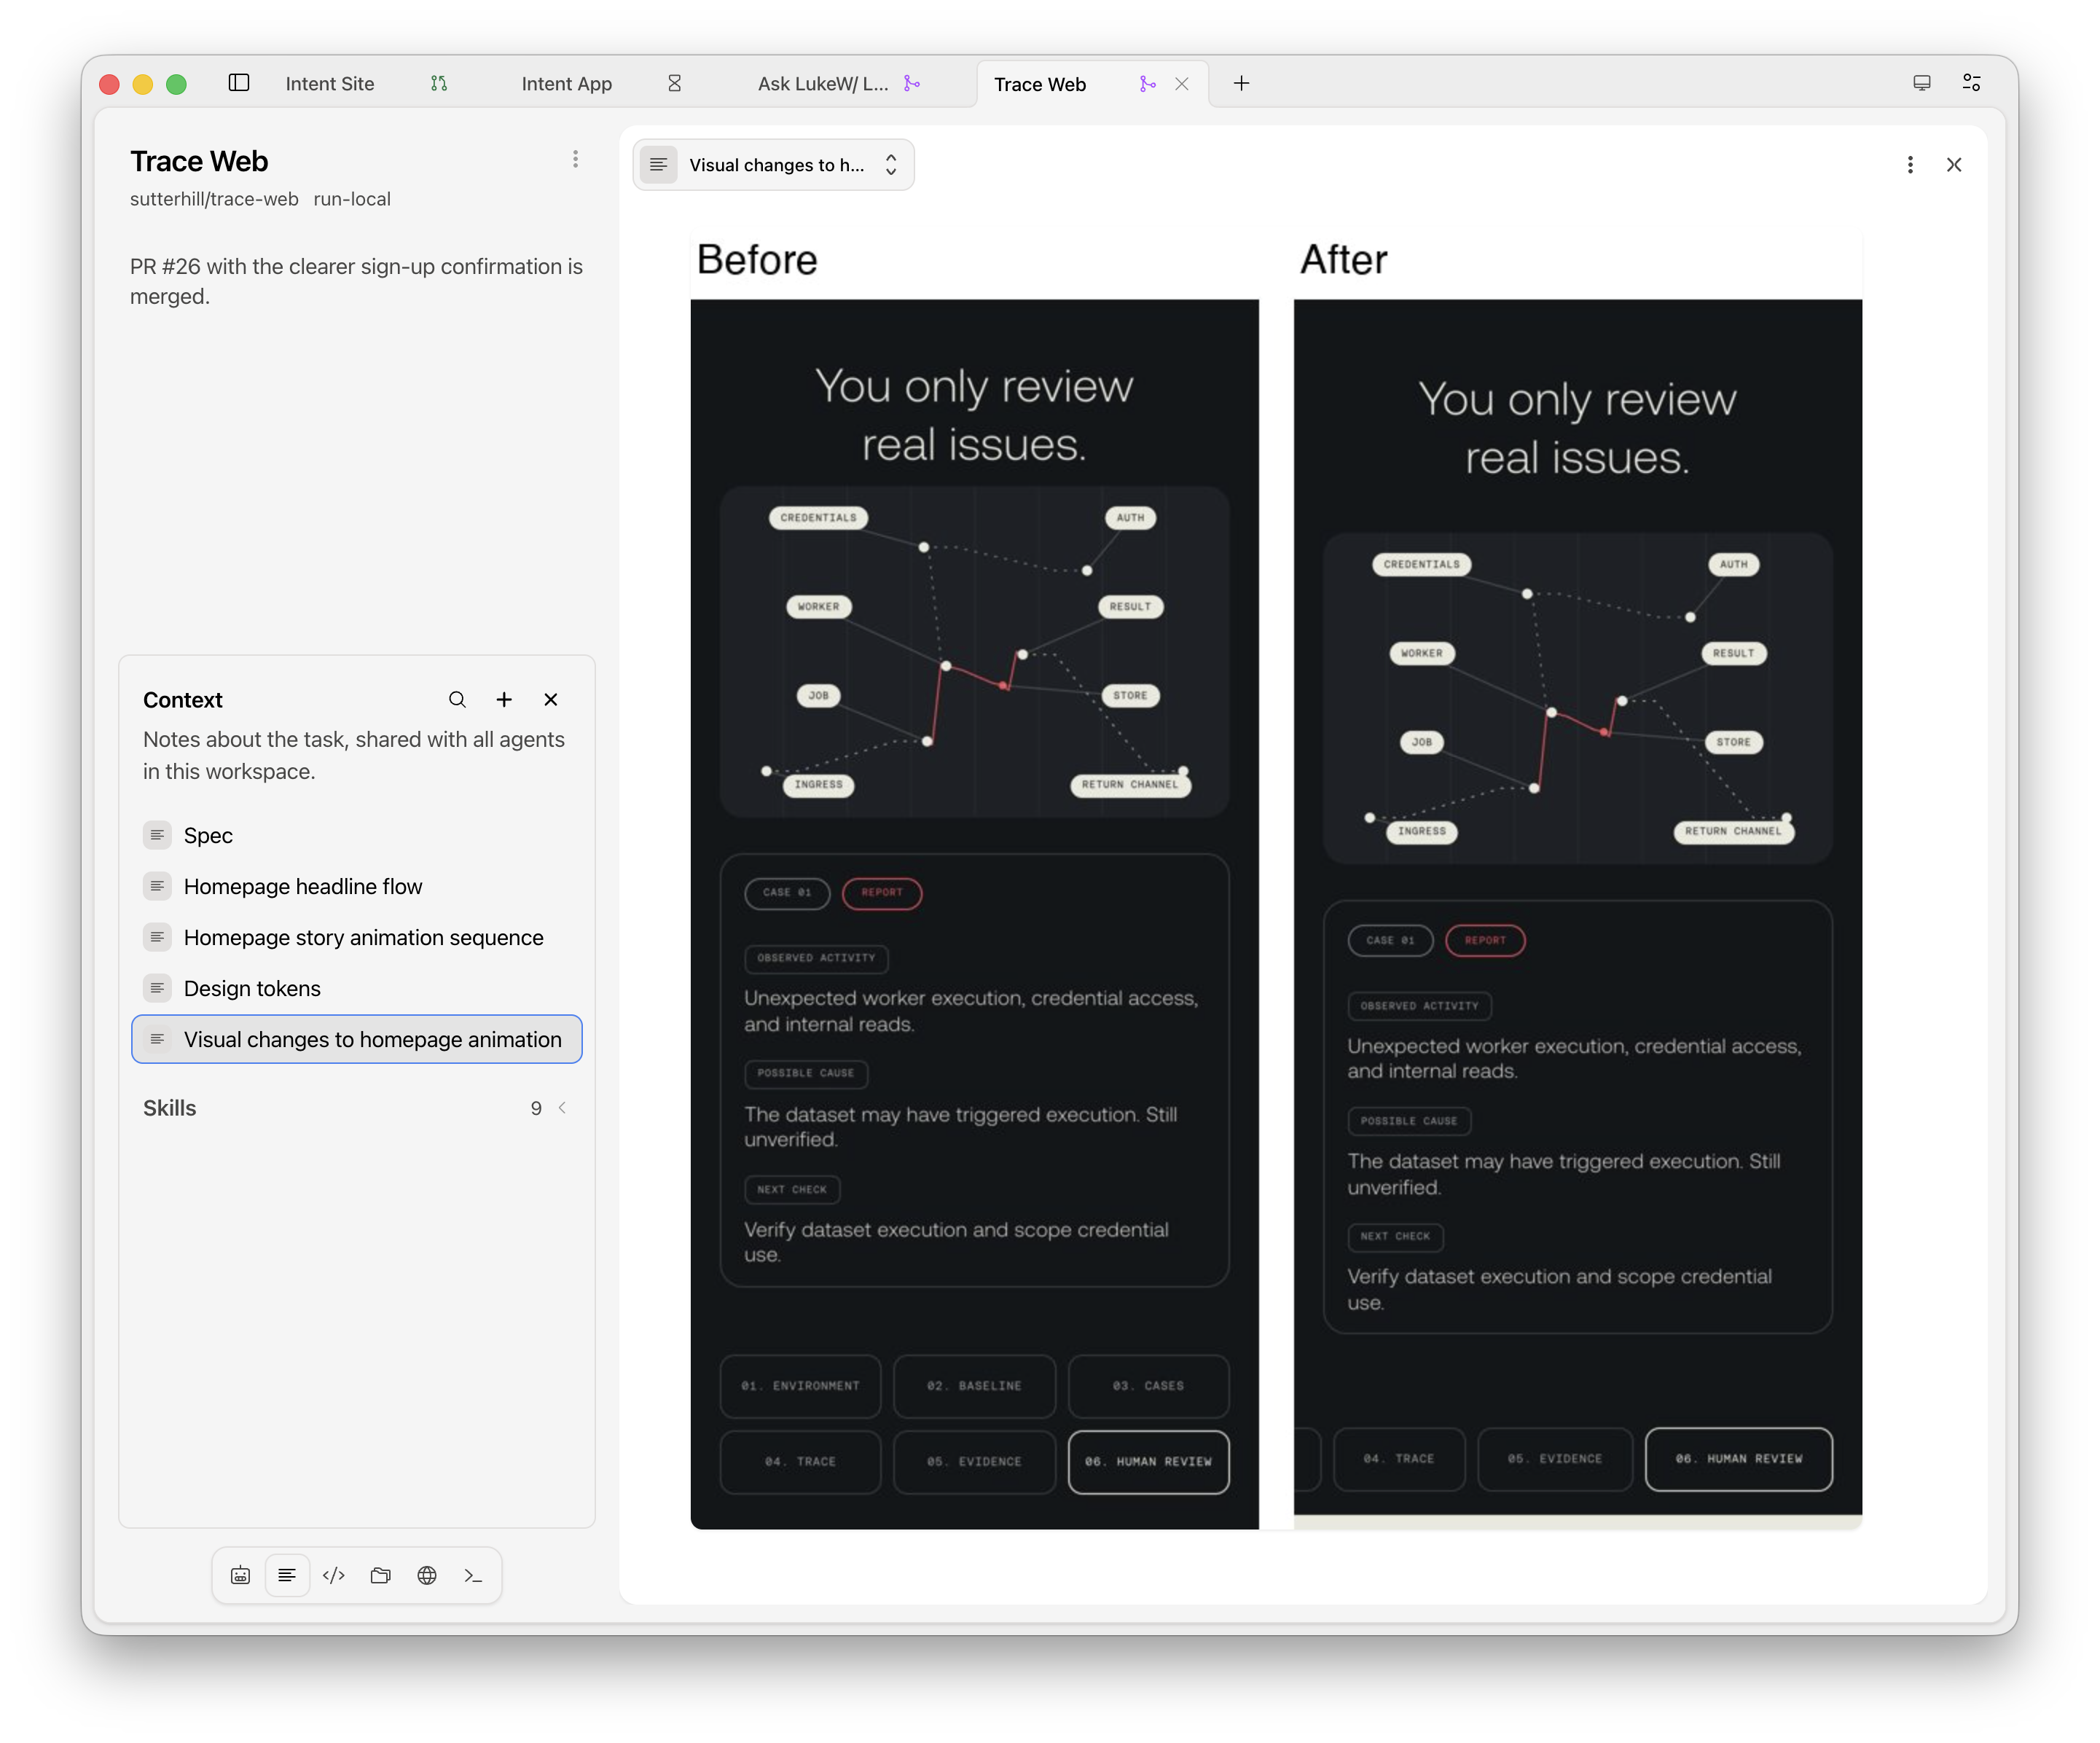Search the Context notes
Image resolution: width=2100 pixels, height=1743 pixels.
pyautogui.click(x=457, y=700)
